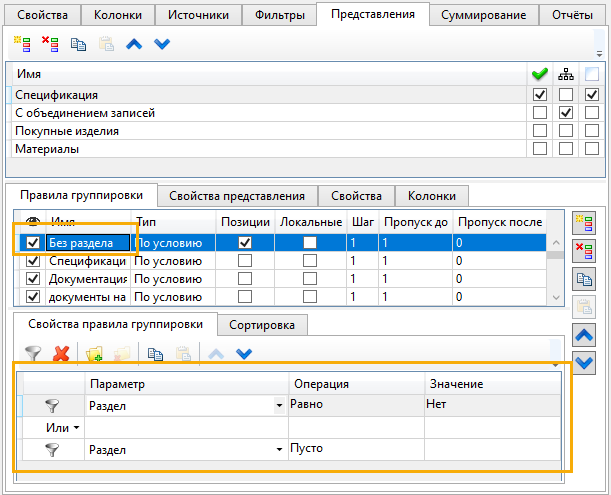The height and width of the screenshot is (495, 611).
Task: Uncheck Позиции checkbox for the Без раздела rule
Action: [x=245, y=243]
